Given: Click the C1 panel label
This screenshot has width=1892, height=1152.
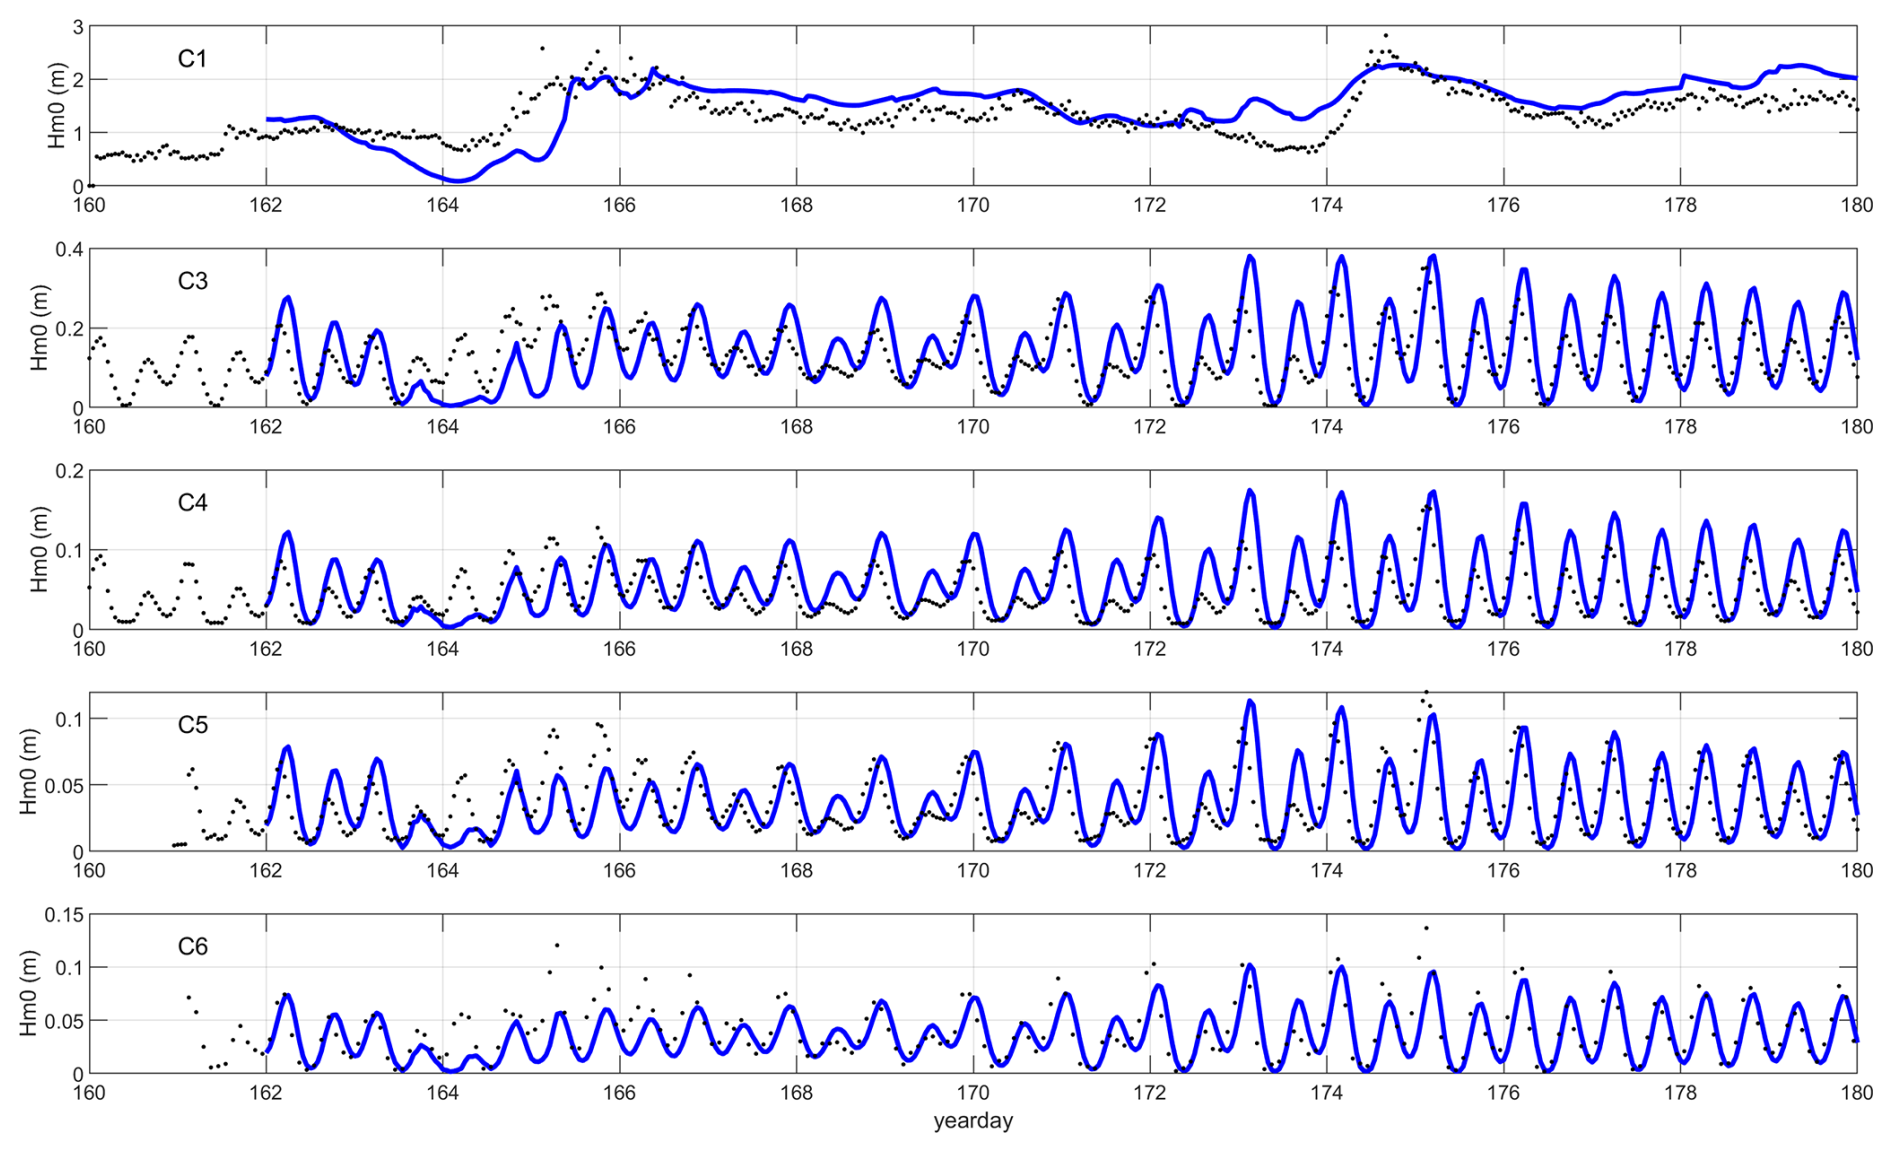Looking at the screenshot, I should pyautogui.click(x=192, y=59).
